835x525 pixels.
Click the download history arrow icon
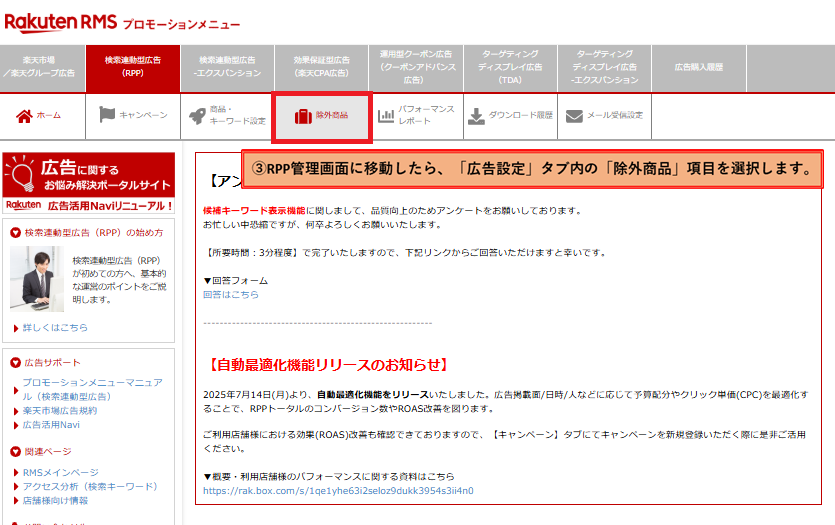pos(477,116)
